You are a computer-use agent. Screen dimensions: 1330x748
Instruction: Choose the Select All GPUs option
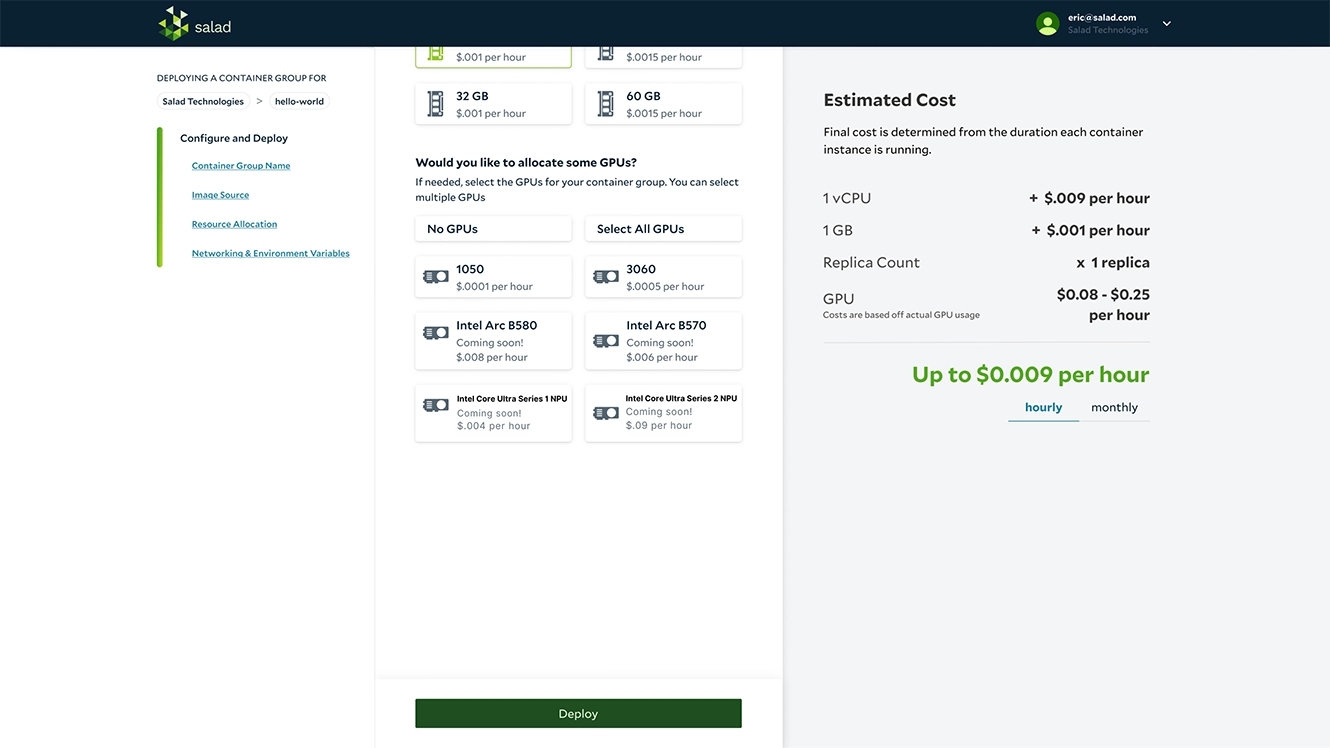pos(663,229)
